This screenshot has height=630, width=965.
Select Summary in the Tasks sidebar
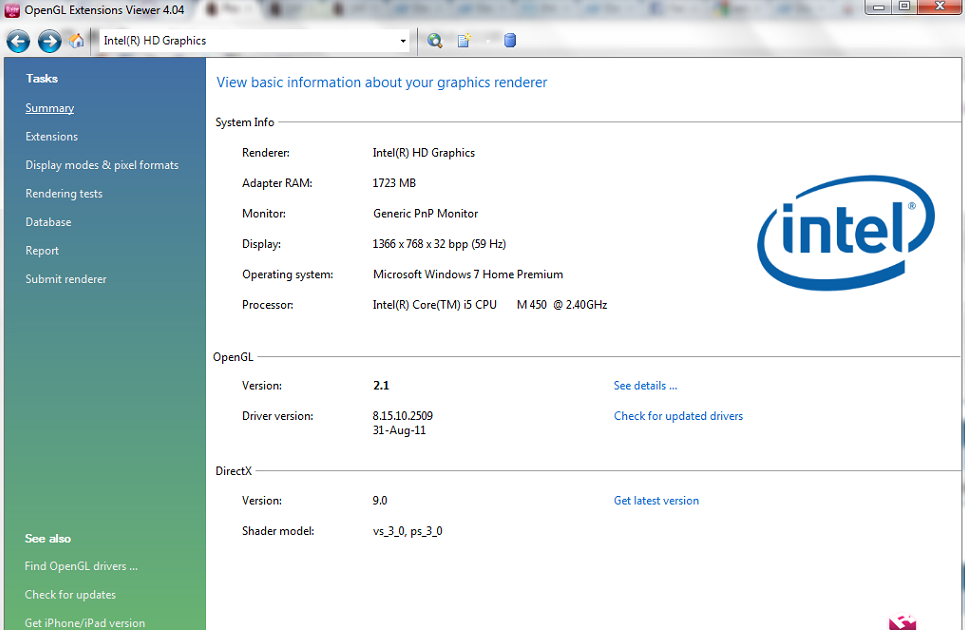coord(50,108)
